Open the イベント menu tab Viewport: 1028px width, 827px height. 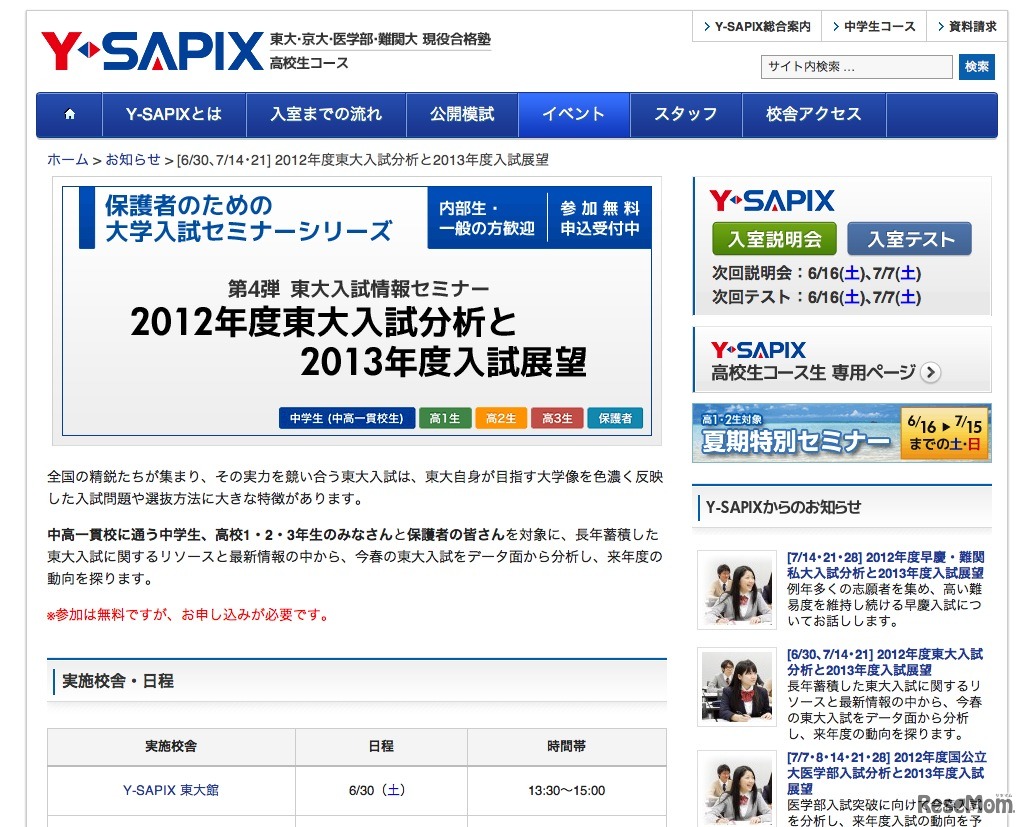573,114
